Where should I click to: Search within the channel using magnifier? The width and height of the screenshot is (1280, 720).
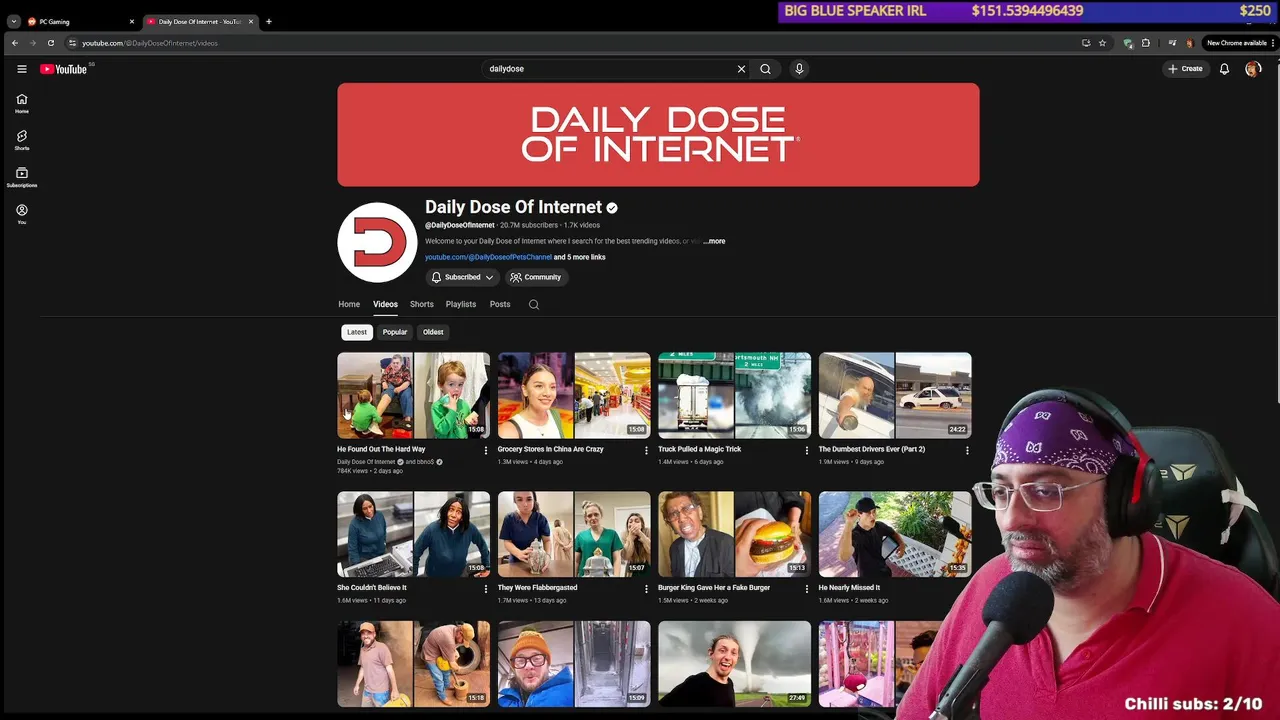click(534, 304)
